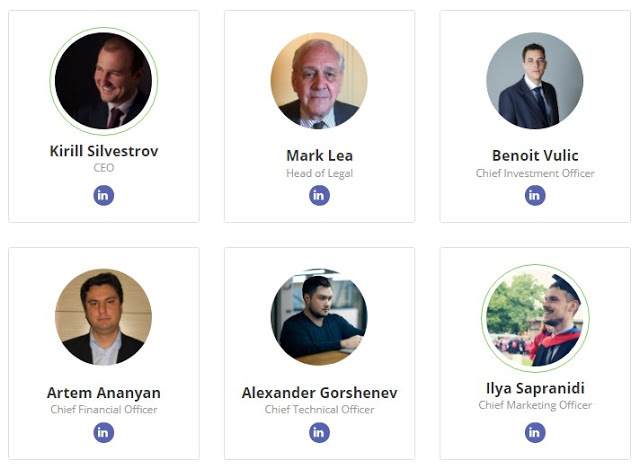Screen dimensions: 640x469
Task: Open the LinkedIn icon under Alexander Gorshenev
Action: (319, 432)
